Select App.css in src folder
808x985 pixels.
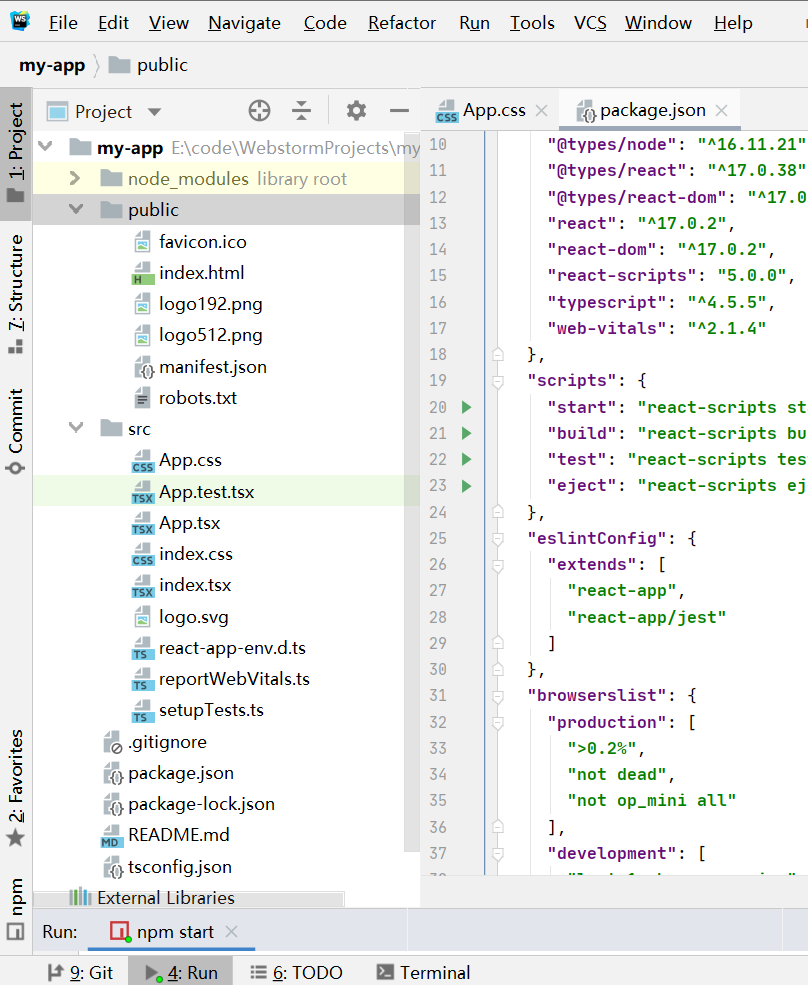click(190, 460)
